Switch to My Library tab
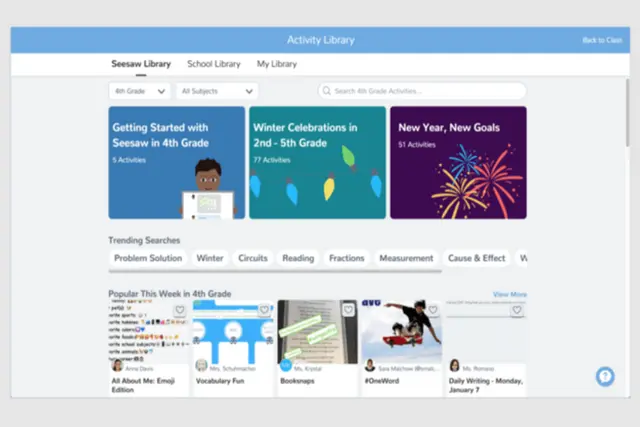Screen dimensions: 640x427 [x=277, y=64]
